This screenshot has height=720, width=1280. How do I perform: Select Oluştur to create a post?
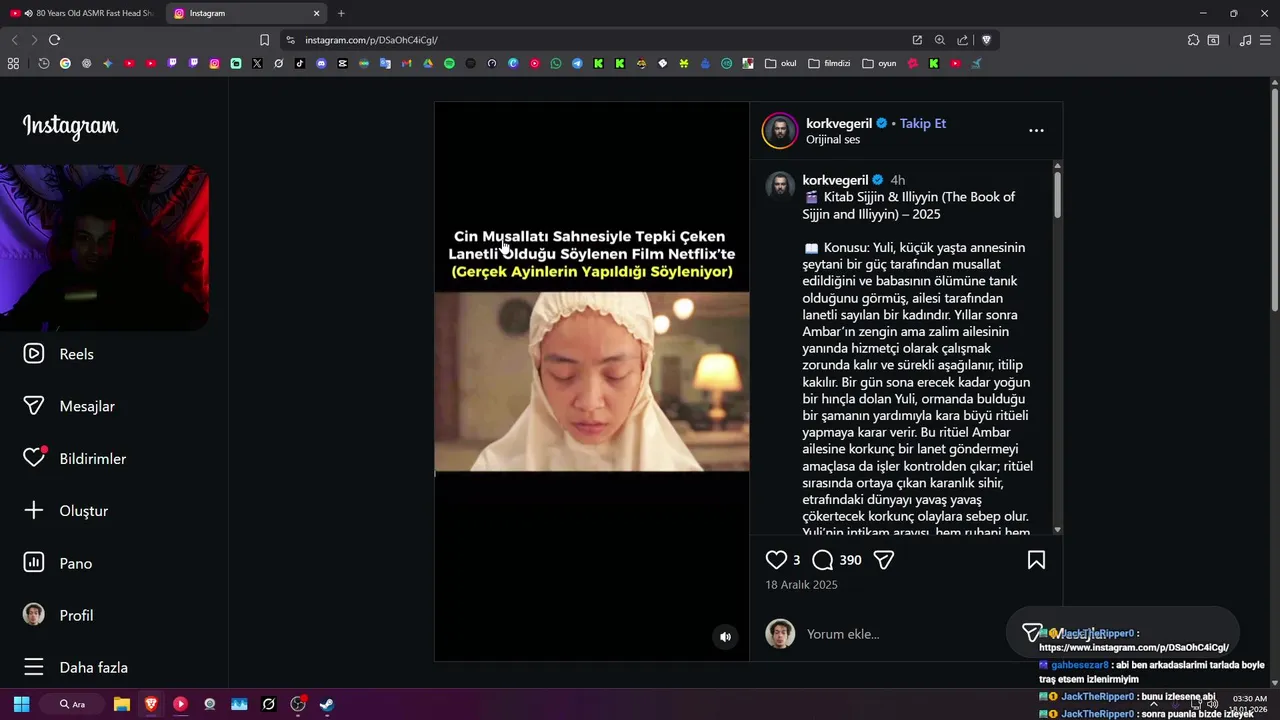pos(66,511)
